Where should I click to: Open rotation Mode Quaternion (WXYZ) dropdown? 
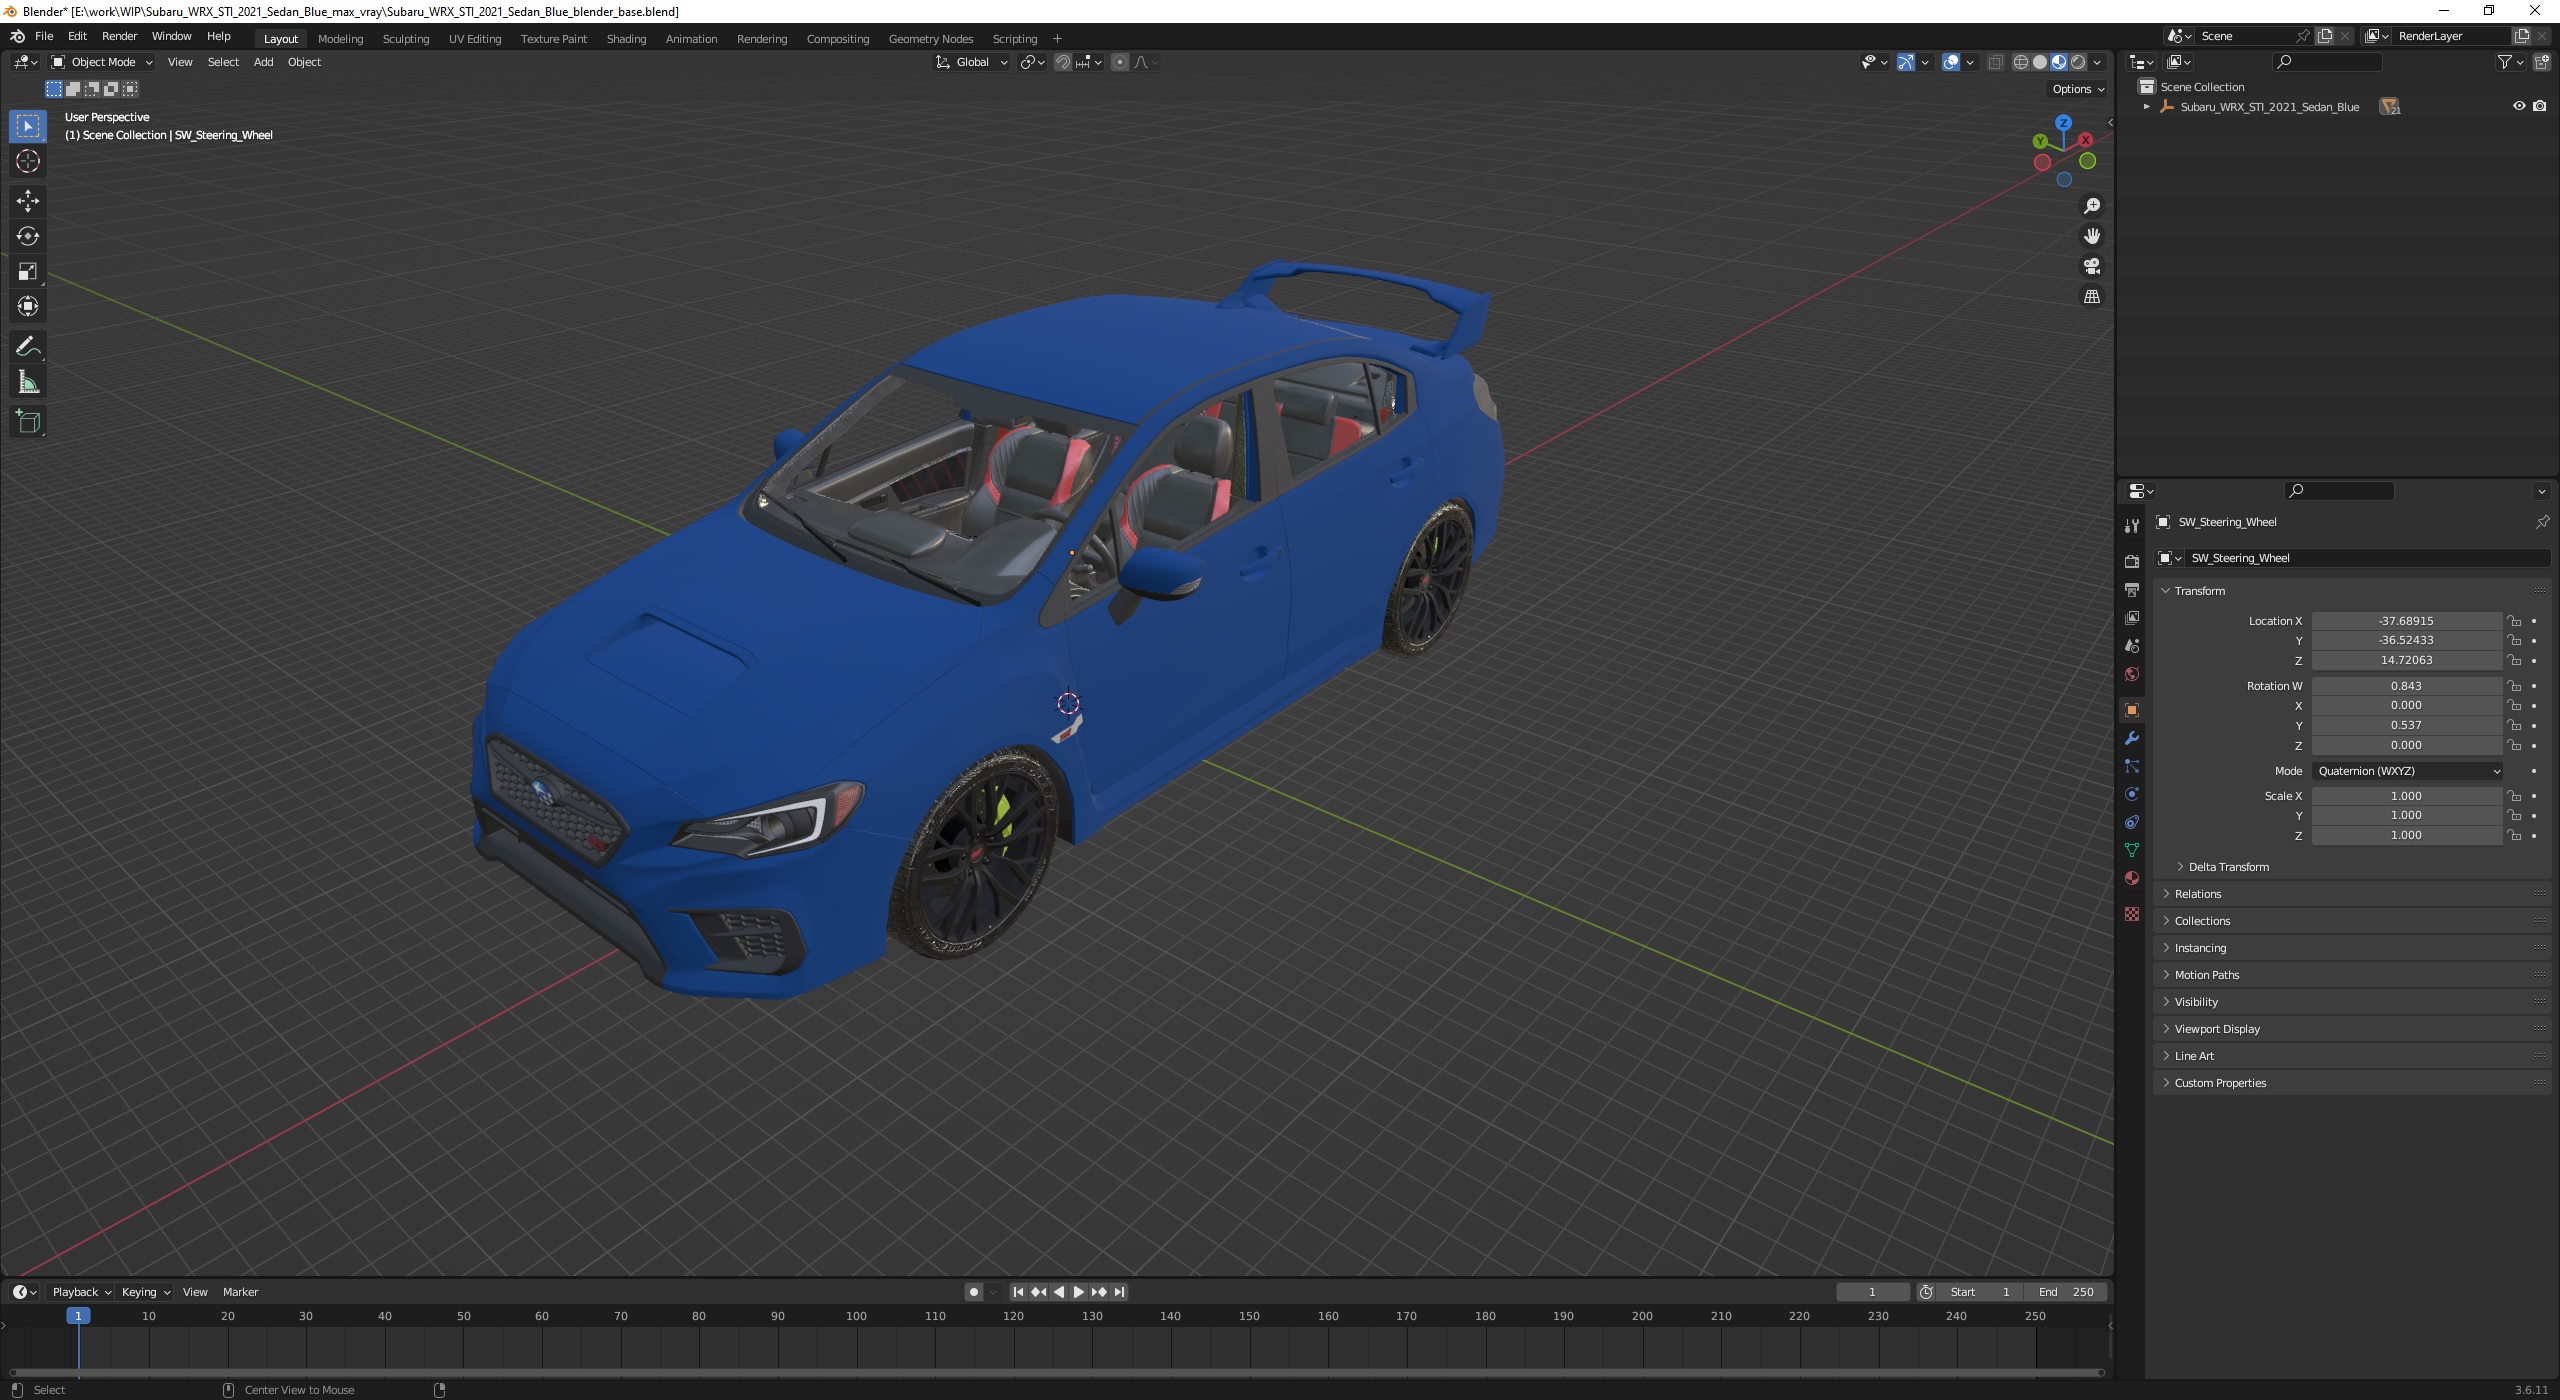2407,771
